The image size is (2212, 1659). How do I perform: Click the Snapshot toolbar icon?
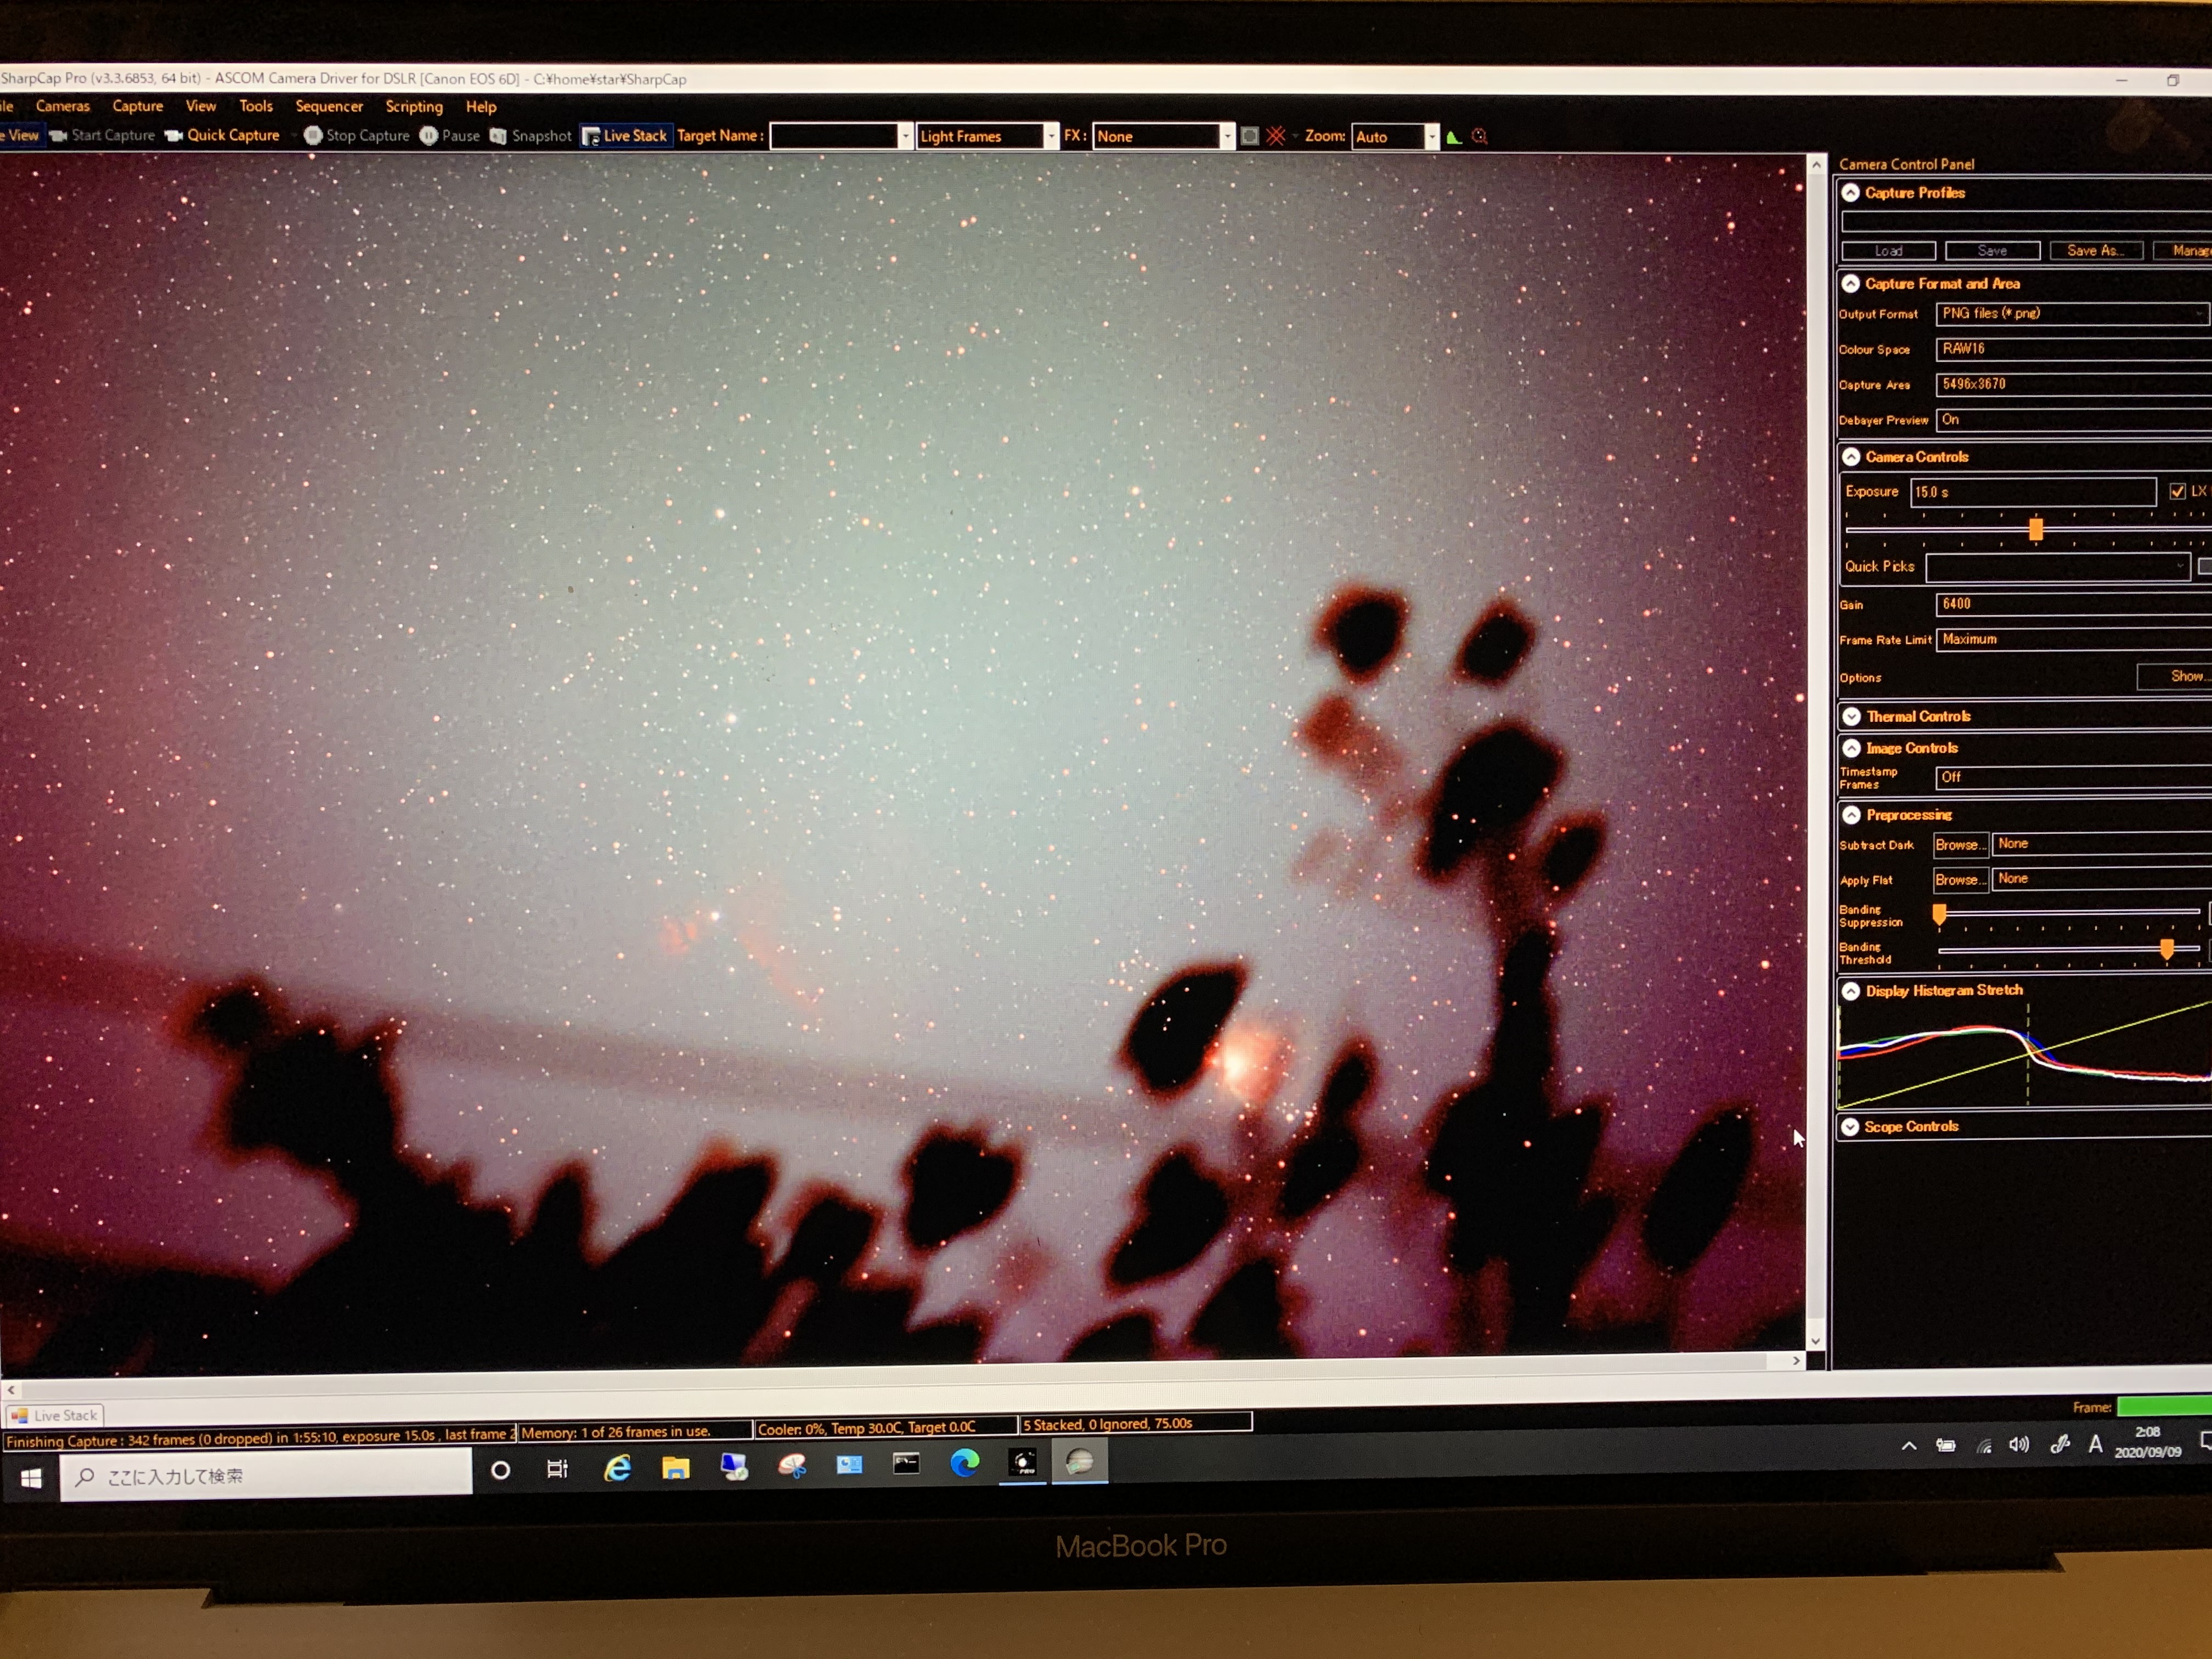pos(498,136)
